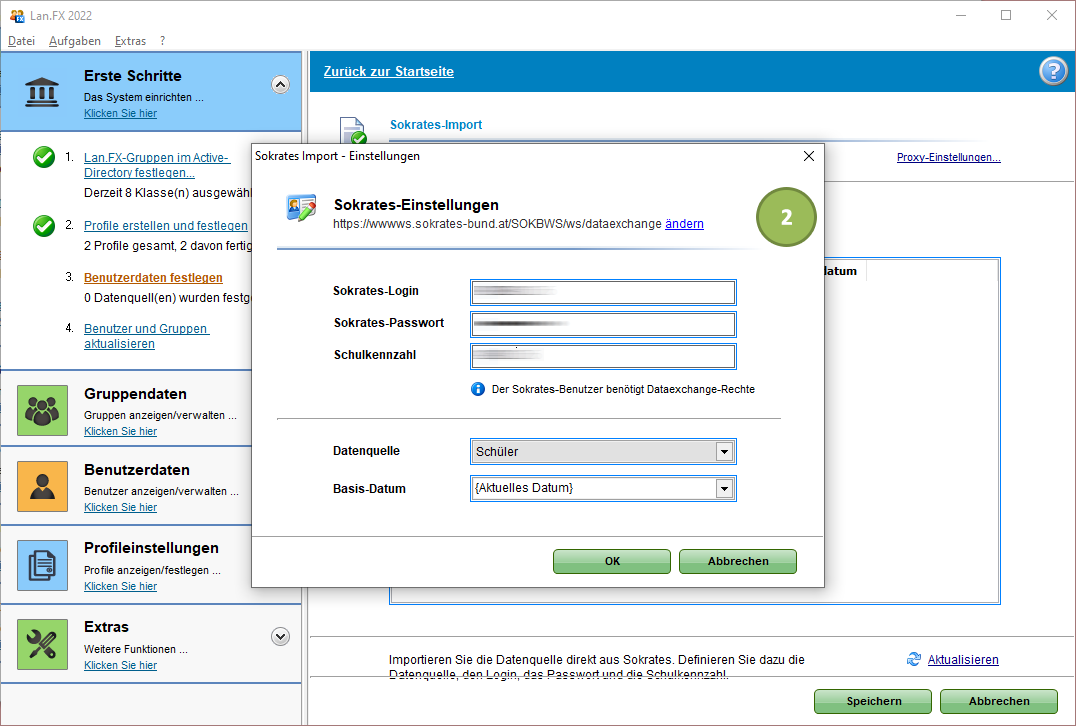Click the Gruppendaten people icon
This screenshot has width=1076, height=726.
click(x=43, y=410)
